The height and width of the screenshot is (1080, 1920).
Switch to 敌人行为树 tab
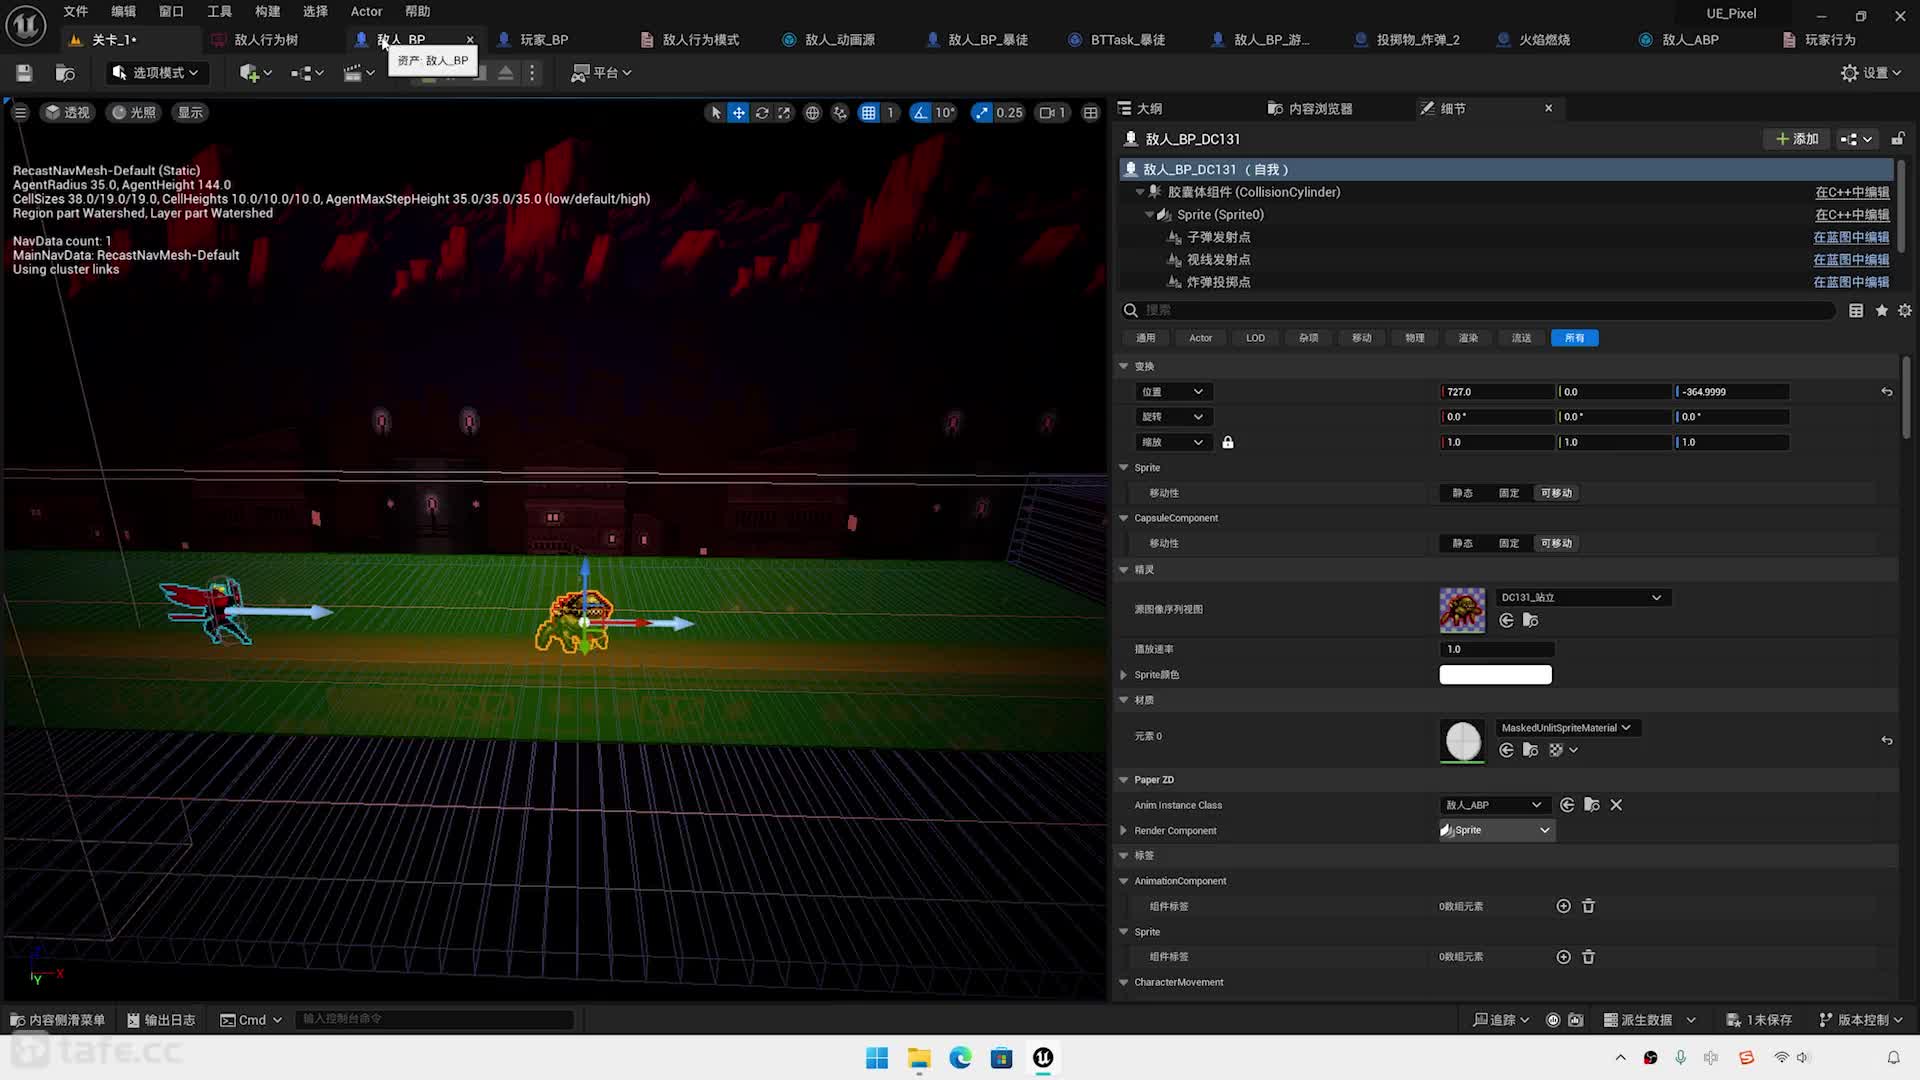tap(266, 40)
